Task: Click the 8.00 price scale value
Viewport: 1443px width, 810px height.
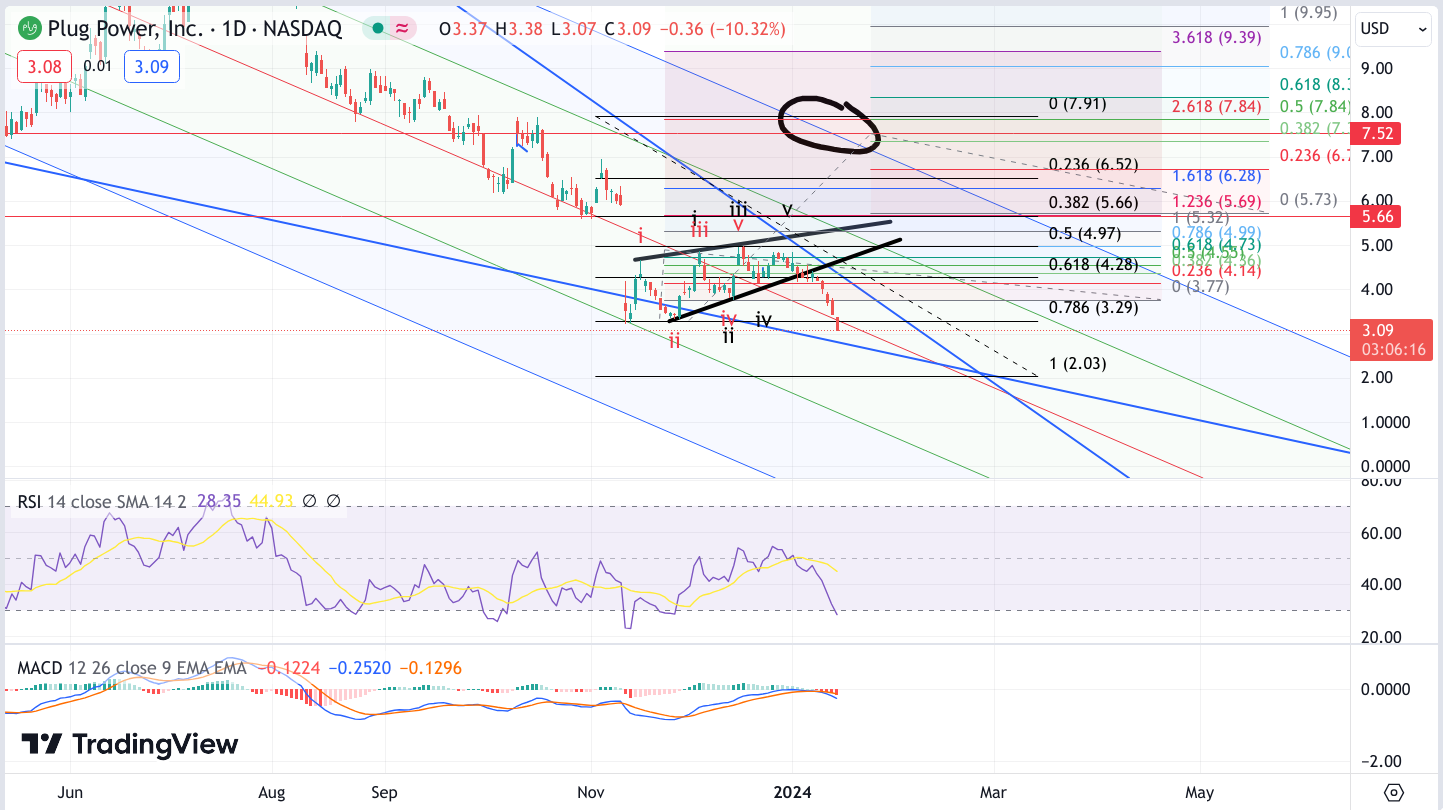Action: [x=1377, y=112]
